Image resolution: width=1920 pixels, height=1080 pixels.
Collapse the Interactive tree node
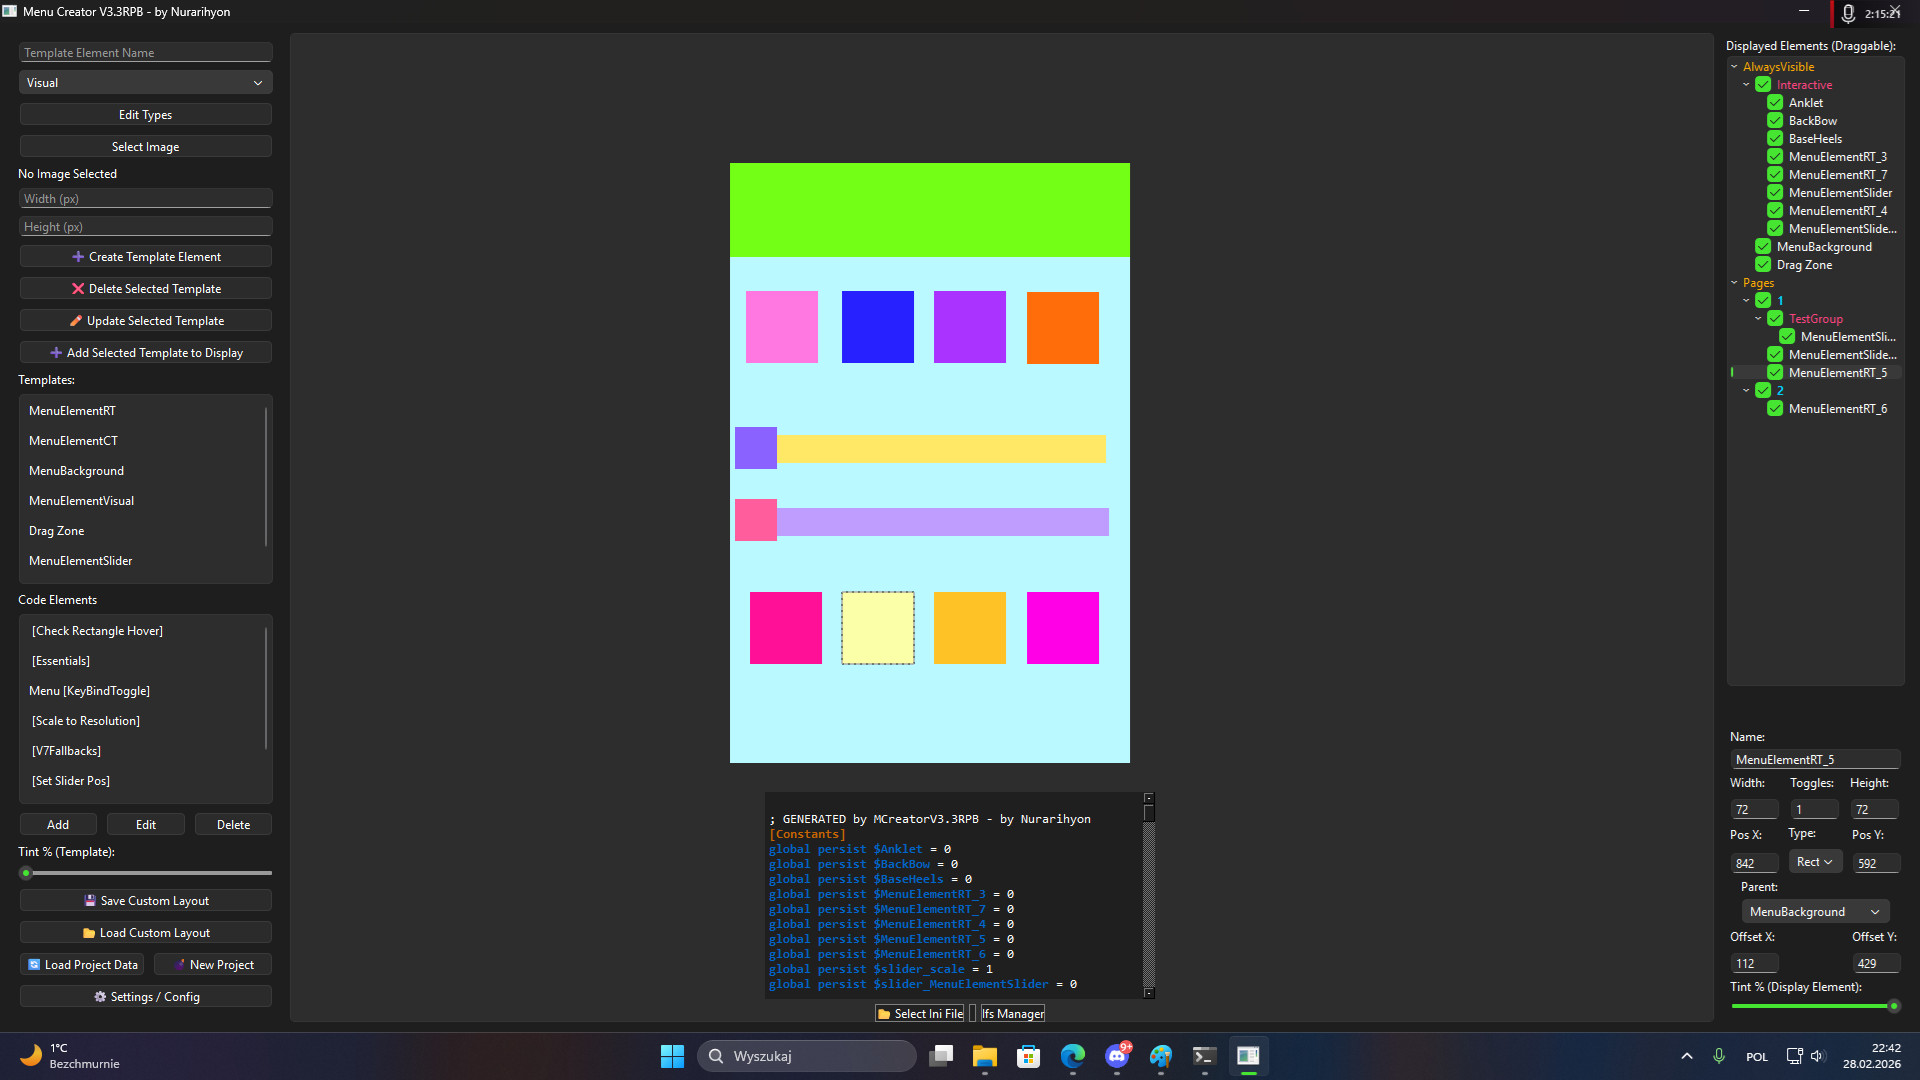(x=1746, y=85)
